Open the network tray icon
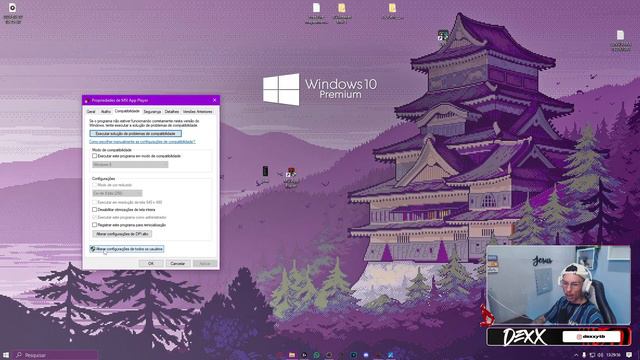The width and height of the screenshot is (640, 360). coord(592,355)
